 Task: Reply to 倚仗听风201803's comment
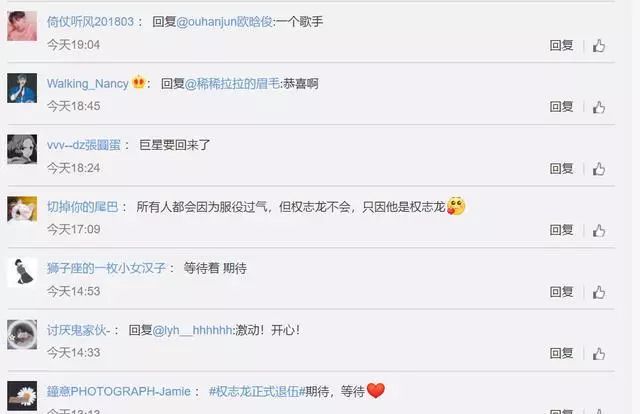562,45
